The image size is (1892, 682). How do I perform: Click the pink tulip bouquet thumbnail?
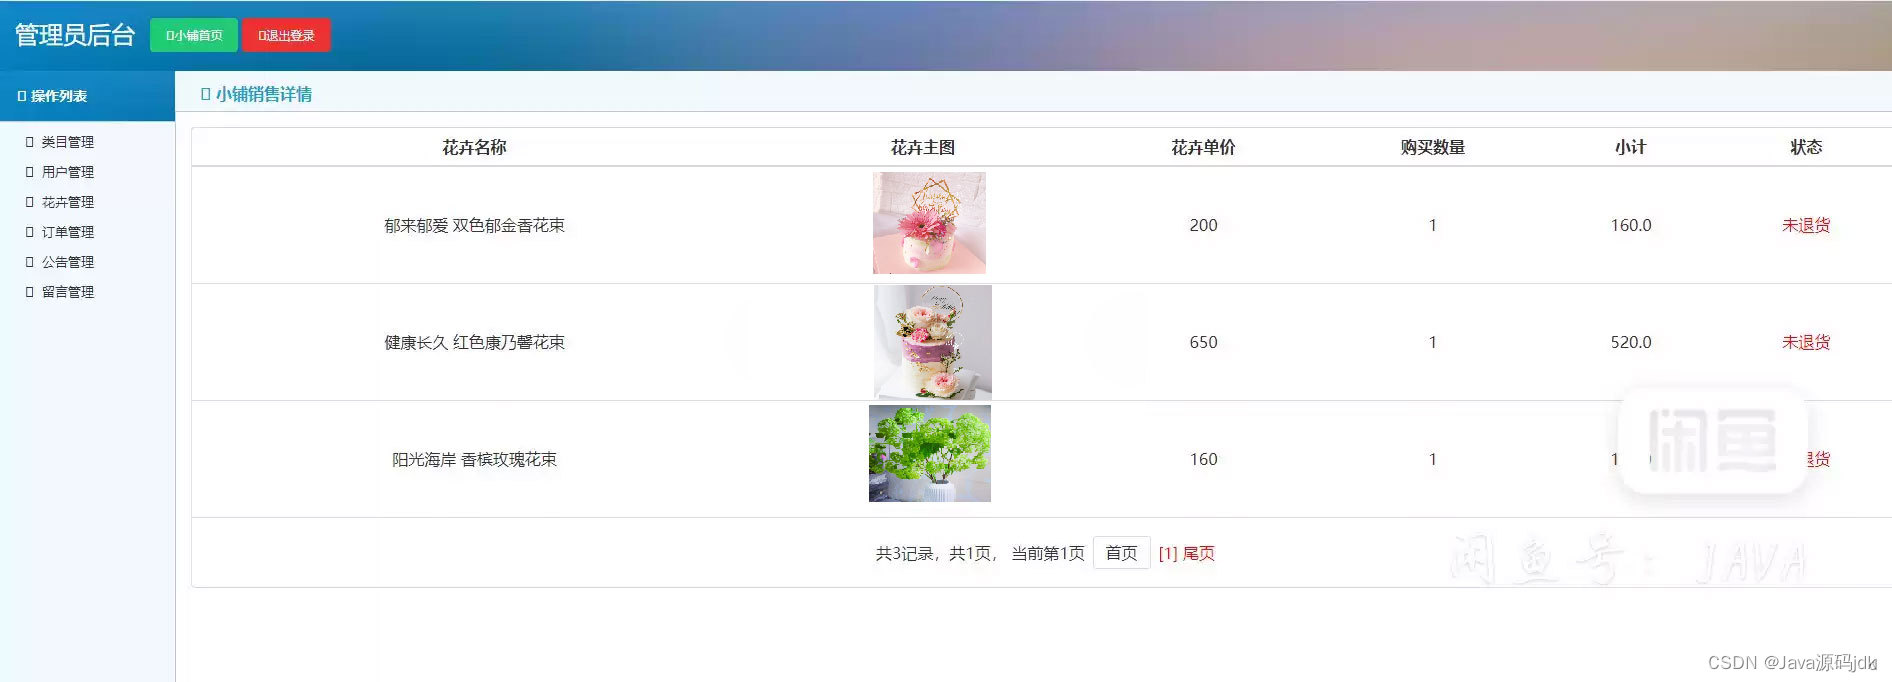point(929,223)
